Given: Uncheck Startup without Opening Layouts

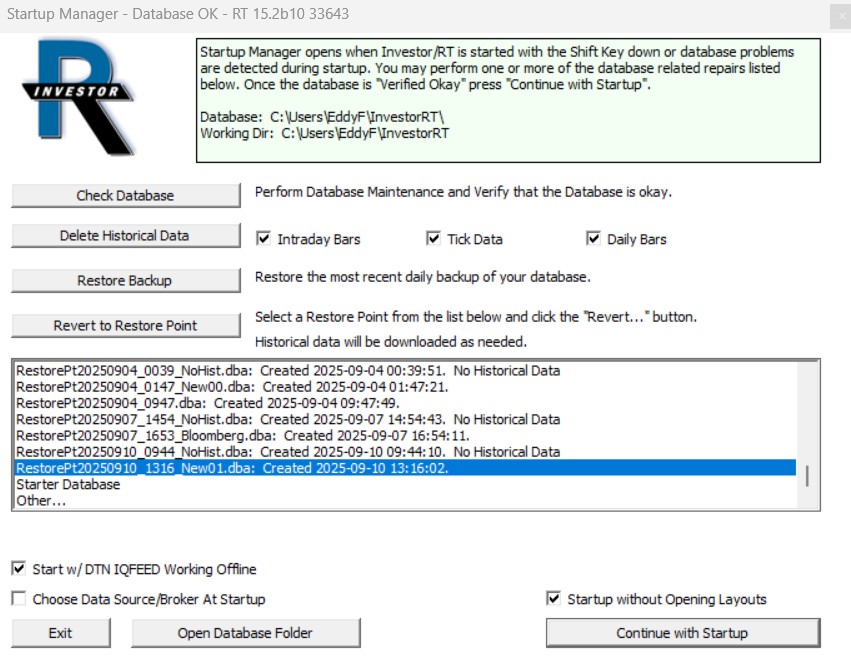Looking at the screenshot, I should pyautogui.click(x=554, y=599).
